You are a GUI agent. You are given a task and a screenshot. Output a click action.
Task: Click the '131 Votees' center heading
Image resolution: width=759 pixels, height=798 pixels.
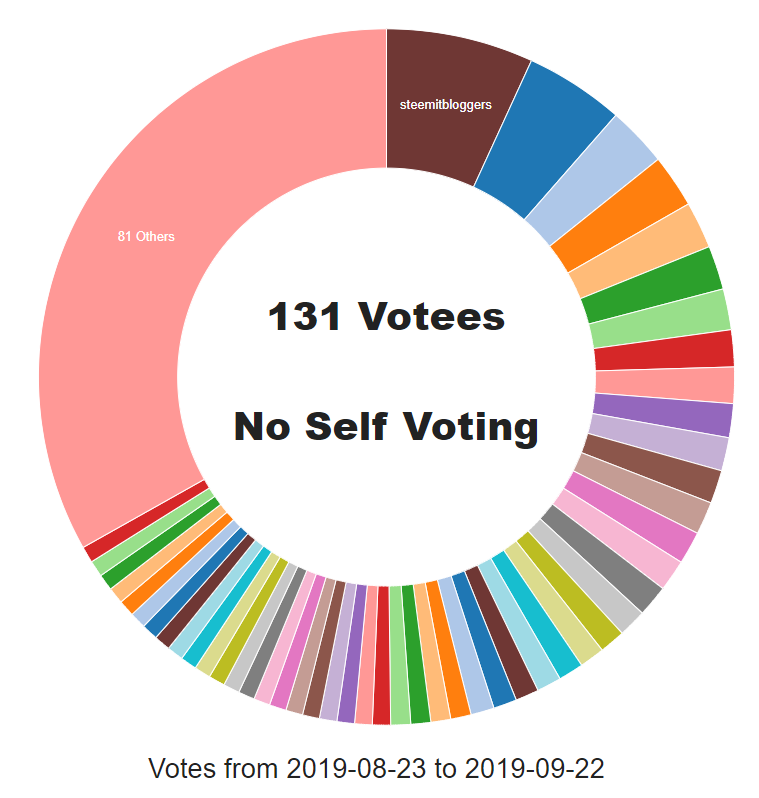pos(386,318)
